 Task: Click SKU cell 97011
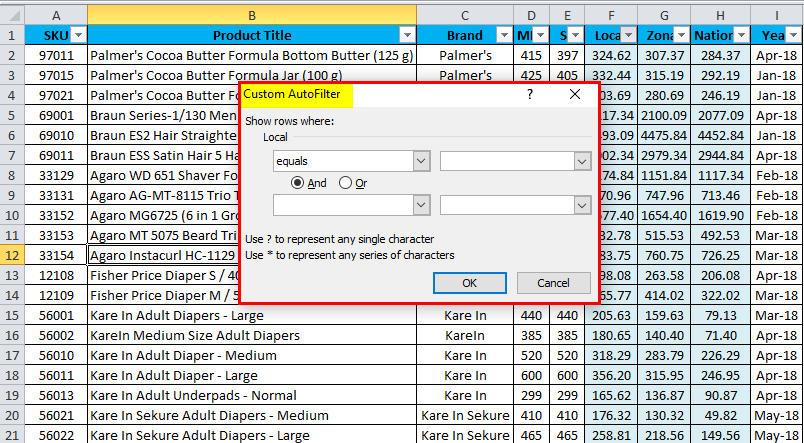point(56,55)
